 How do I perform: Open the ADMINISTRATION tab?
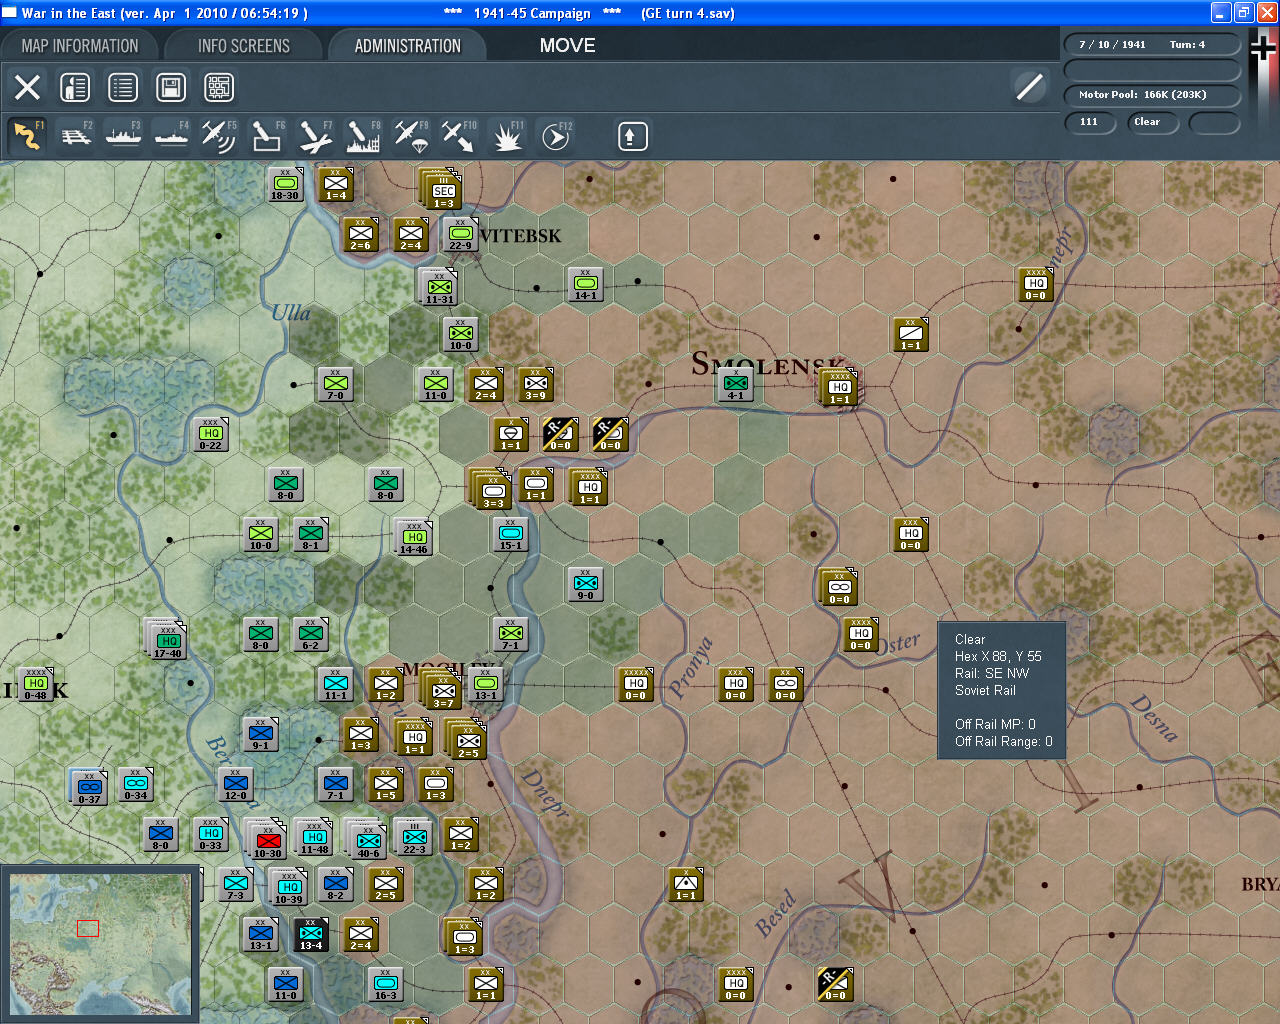coord(407,46)
